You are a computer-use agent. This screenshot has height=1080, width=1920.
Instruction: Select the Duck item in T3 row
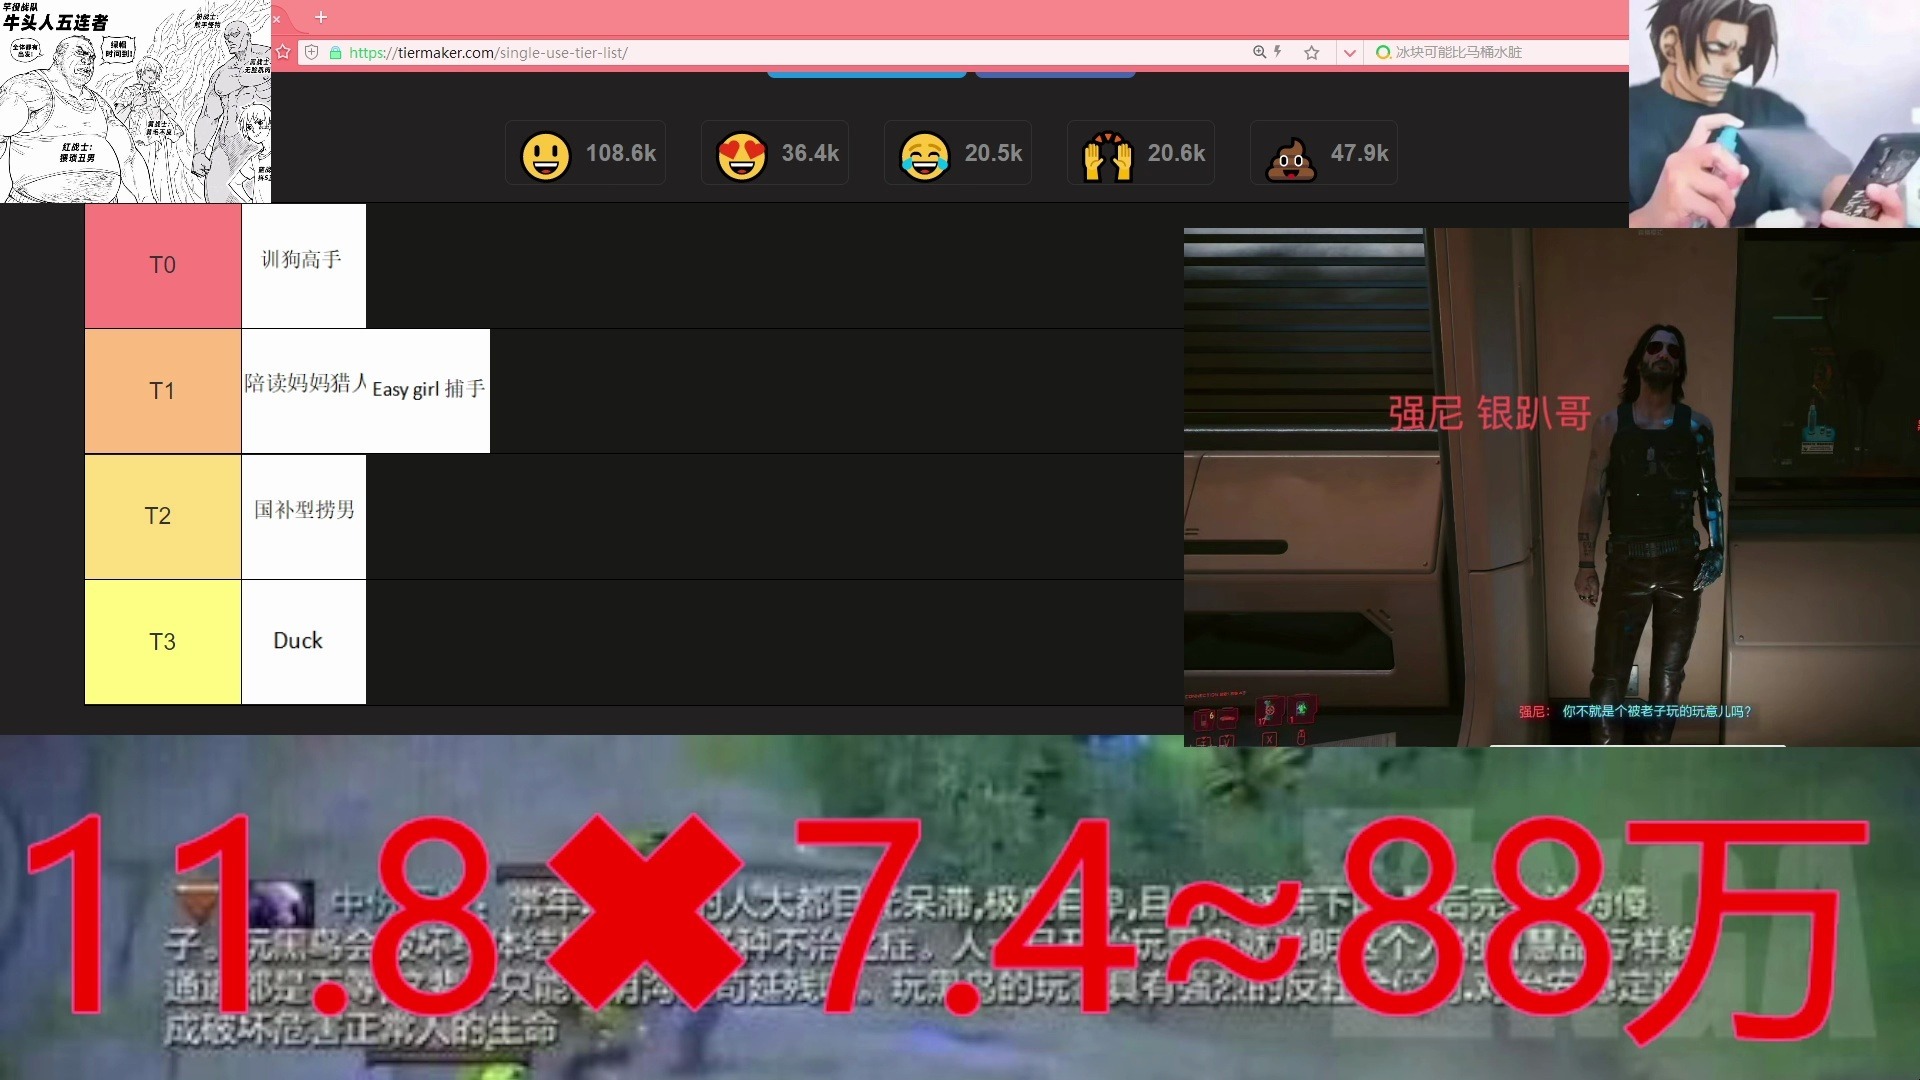pyautogui.click(x=303, y=642)
